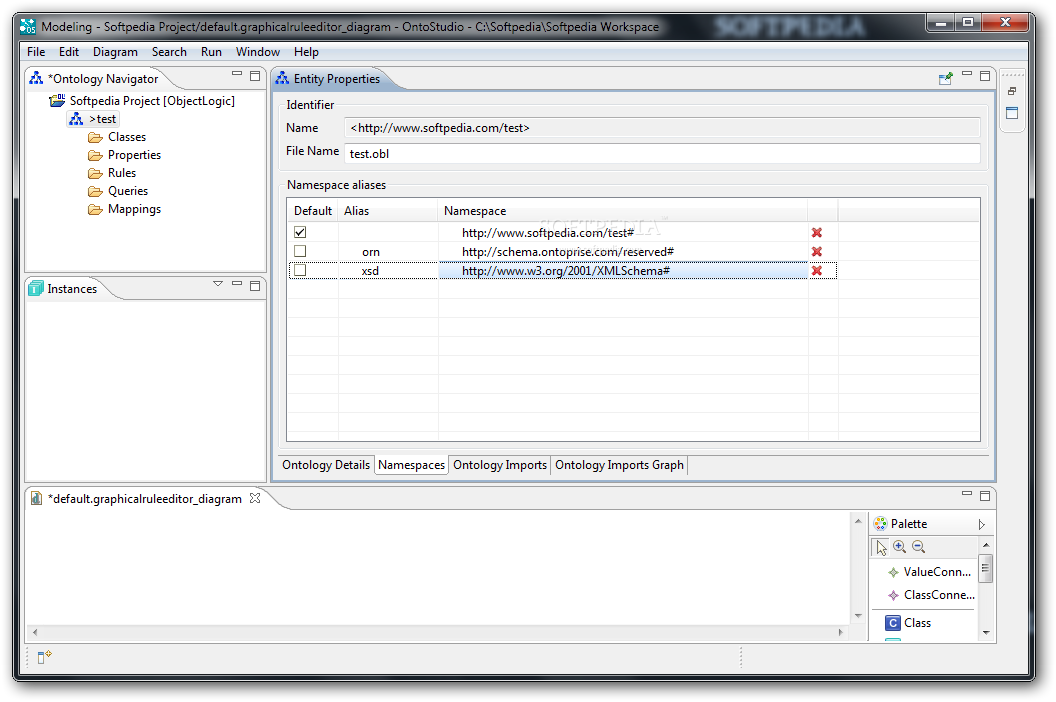The image size is (1056, 702).
Task: Pick the ValueConn... connection tool
Action: [929, 572]
